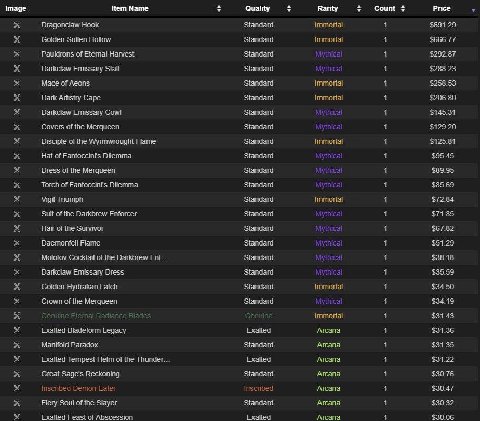Click the Item Name column header label
This screenshot has height=421, width=480.
tap(130, 9)
